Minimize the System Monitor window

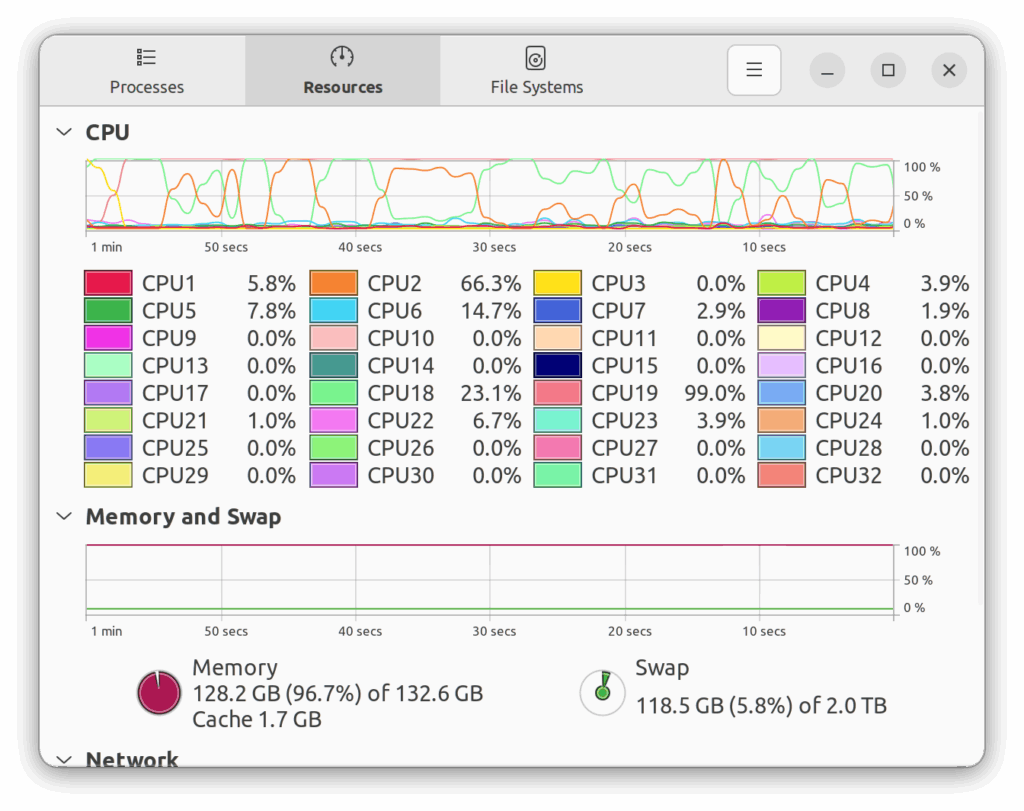(827, 70)
